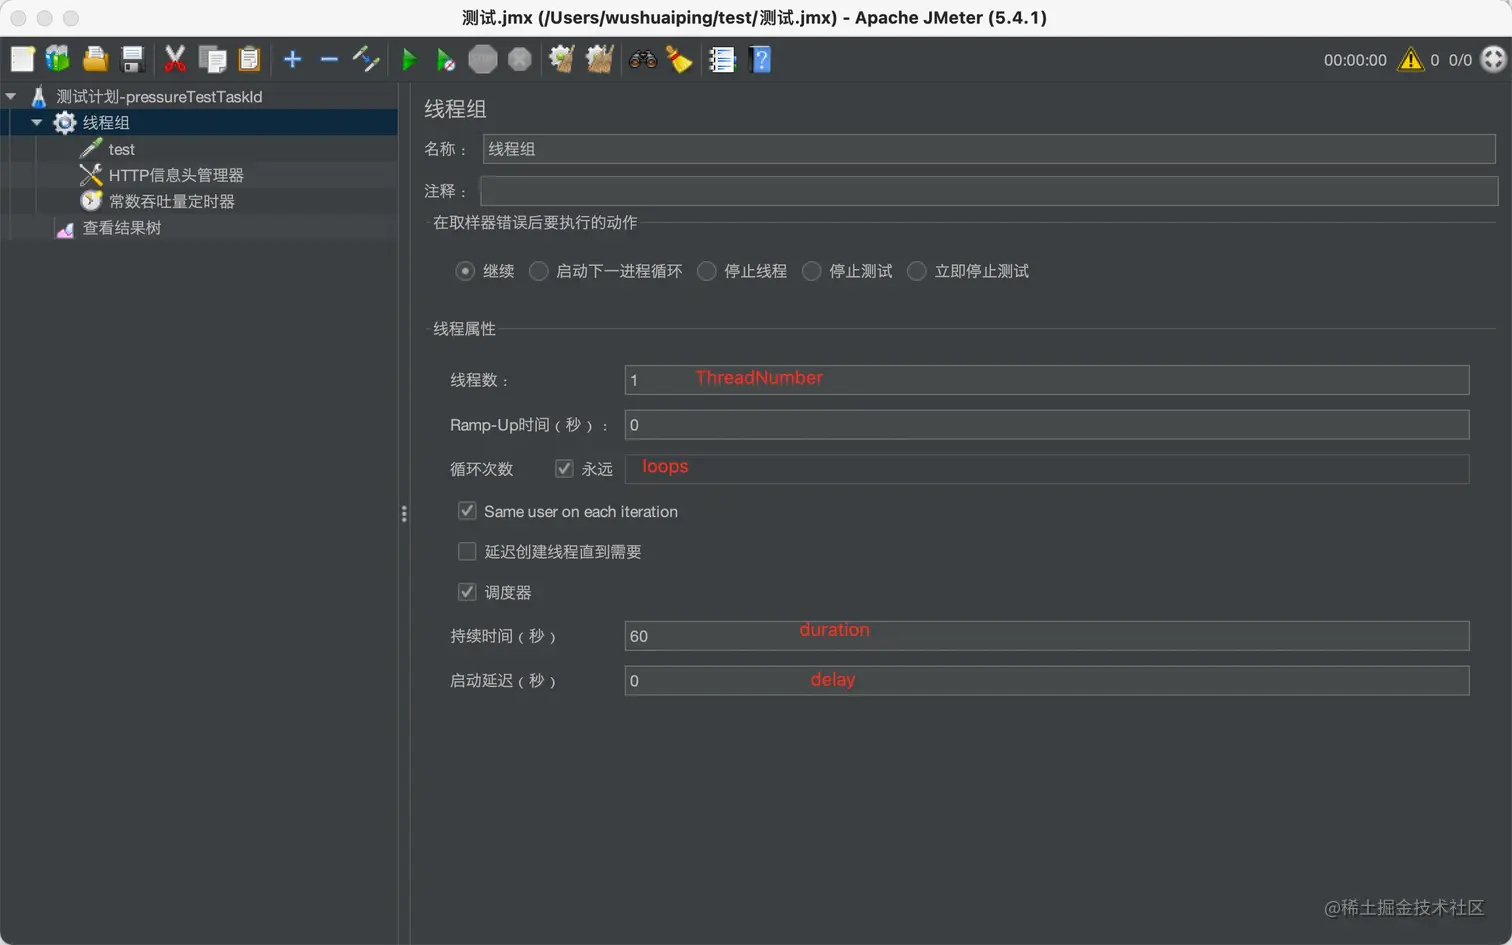Select the test sampler in tree
The image size is (1512, 945).
121,149
